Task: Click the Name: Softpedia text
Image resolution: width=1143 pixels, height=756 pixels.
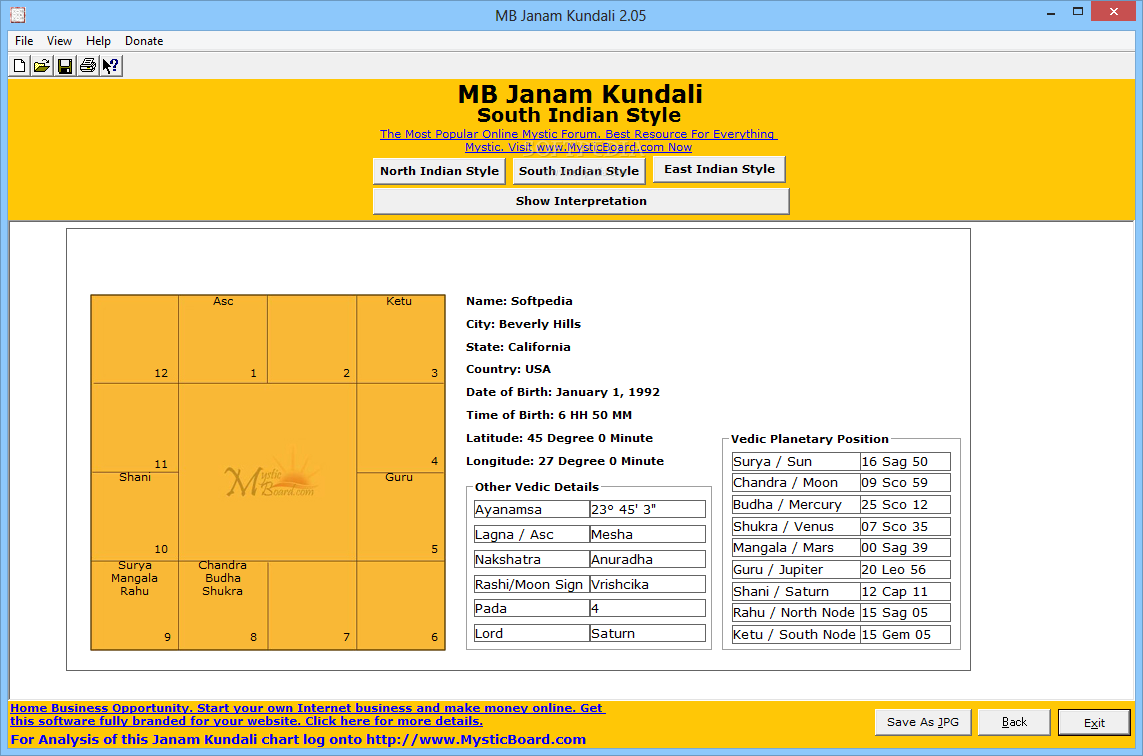Action: point(519,301)
